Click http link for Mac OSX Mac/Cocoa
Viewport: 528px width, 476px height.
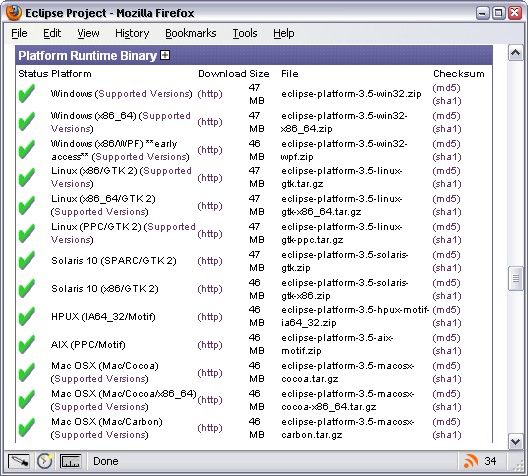(210, 372)
